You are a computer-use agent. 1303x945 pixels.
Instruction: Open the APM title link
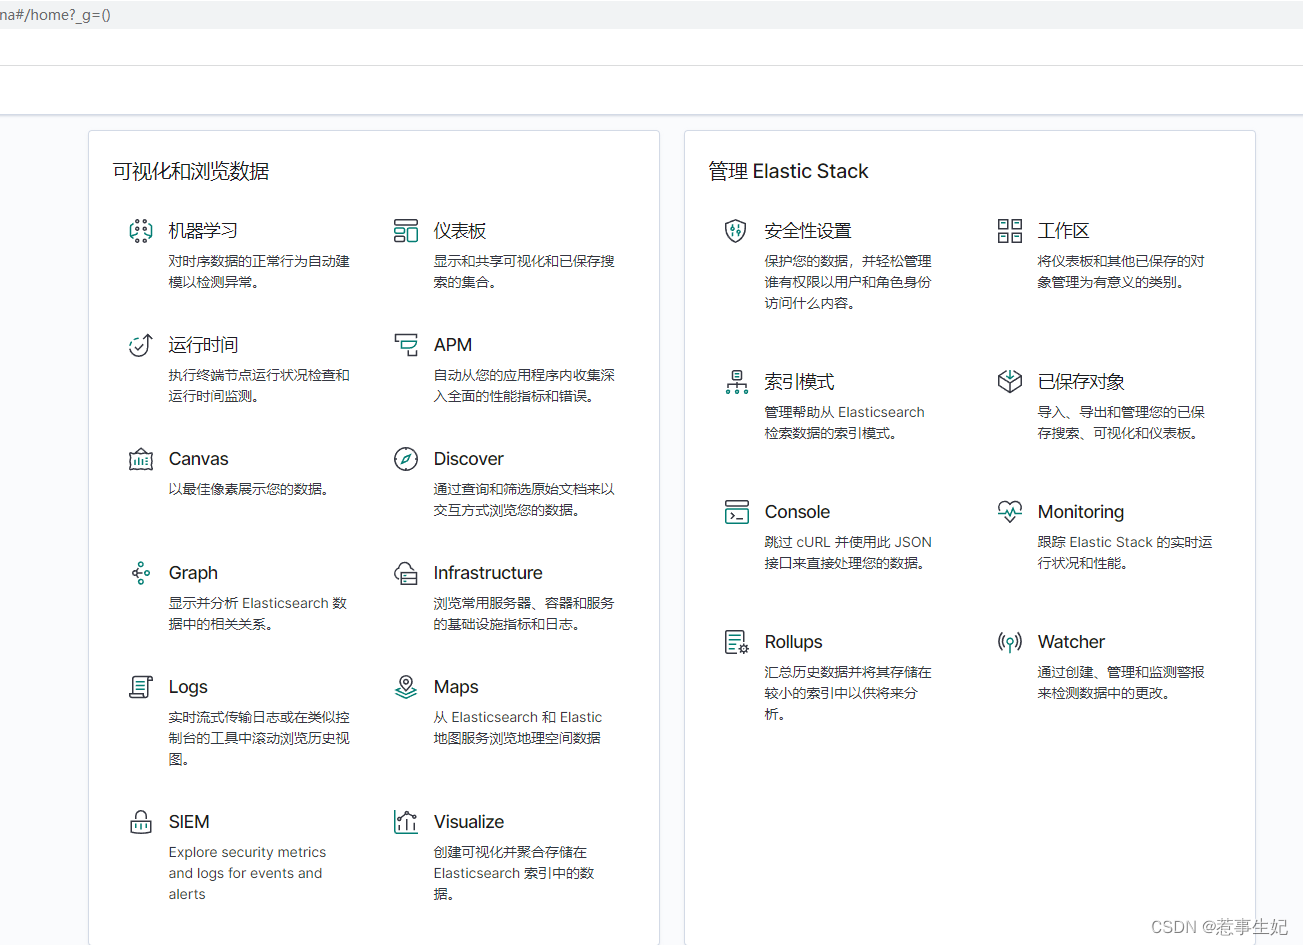pyautogui.click(x=453, y=345)
